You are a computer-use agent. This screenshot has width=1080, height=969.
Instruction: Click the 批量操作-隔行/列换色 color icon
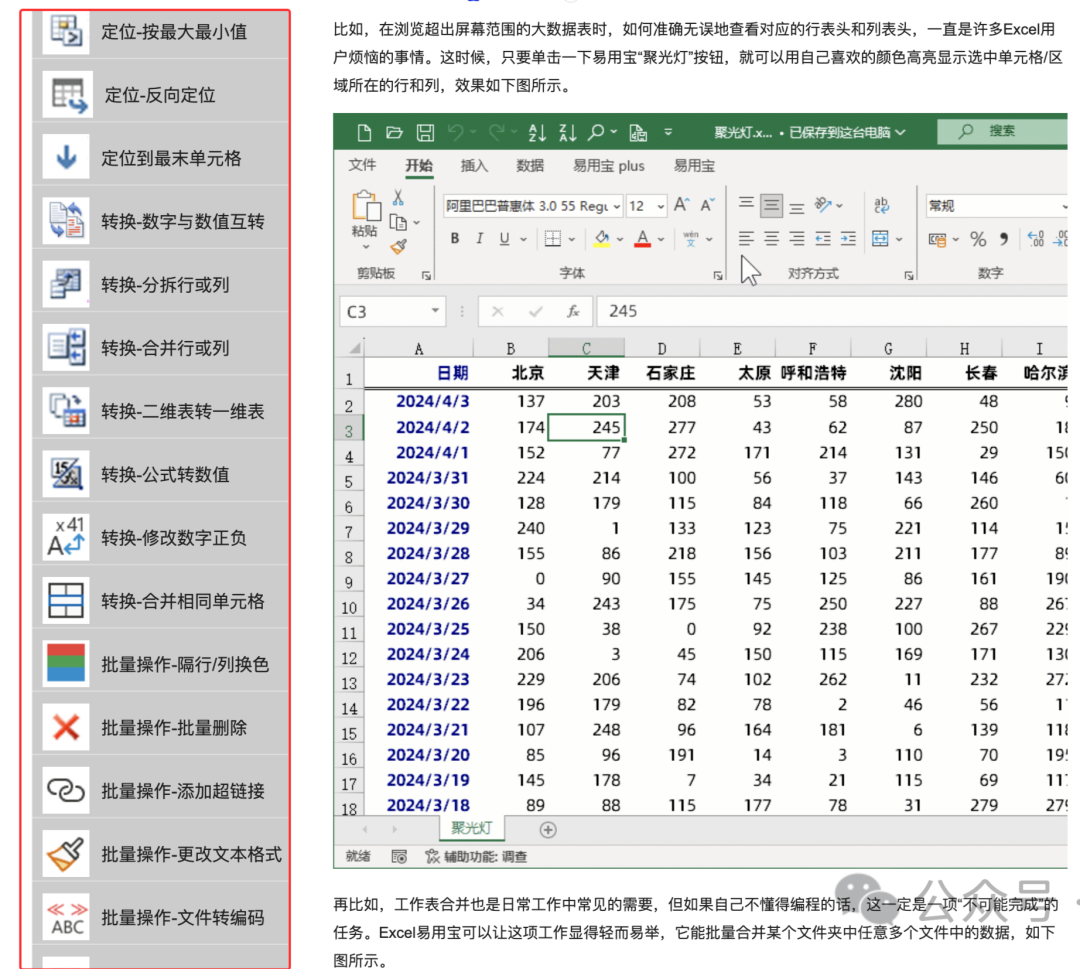pyautogui.click(x=66, y=664)
